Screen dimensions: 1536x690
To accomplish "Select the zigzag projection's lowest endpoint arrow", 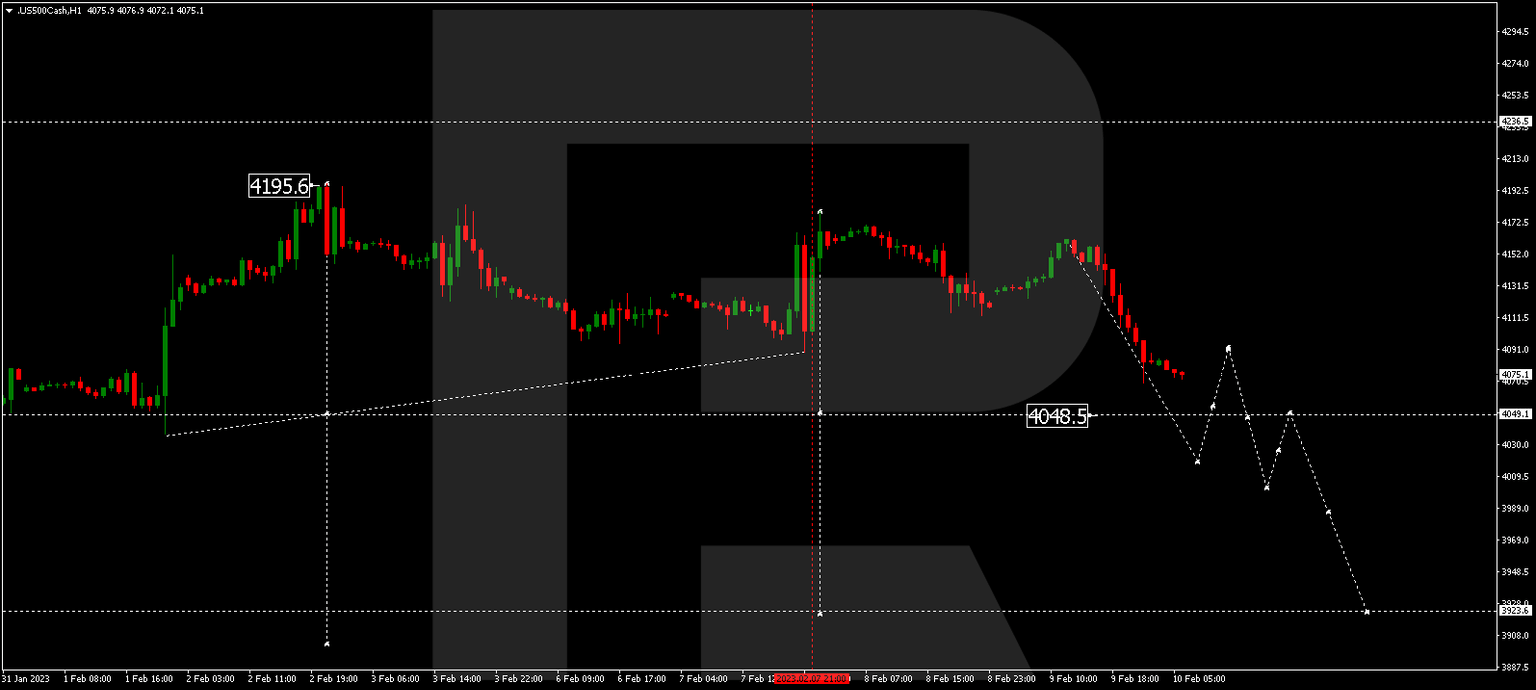I will pos(1366,610).
